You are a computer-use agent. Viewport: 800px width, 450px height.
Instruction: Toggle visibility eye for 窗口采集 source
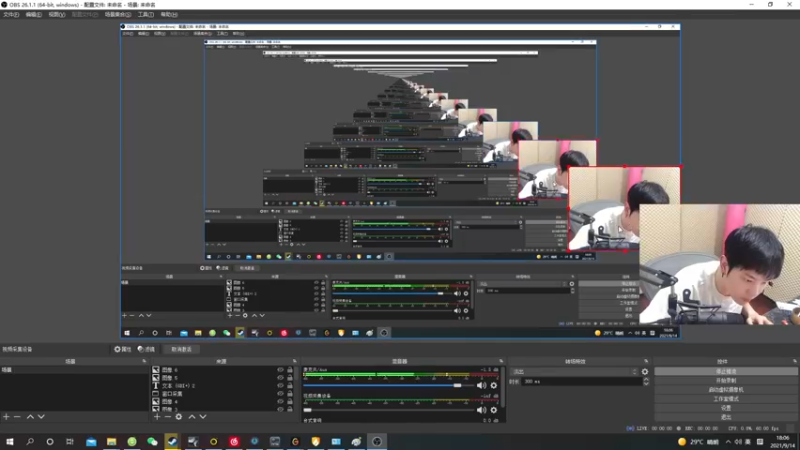(x=280, y=394)
